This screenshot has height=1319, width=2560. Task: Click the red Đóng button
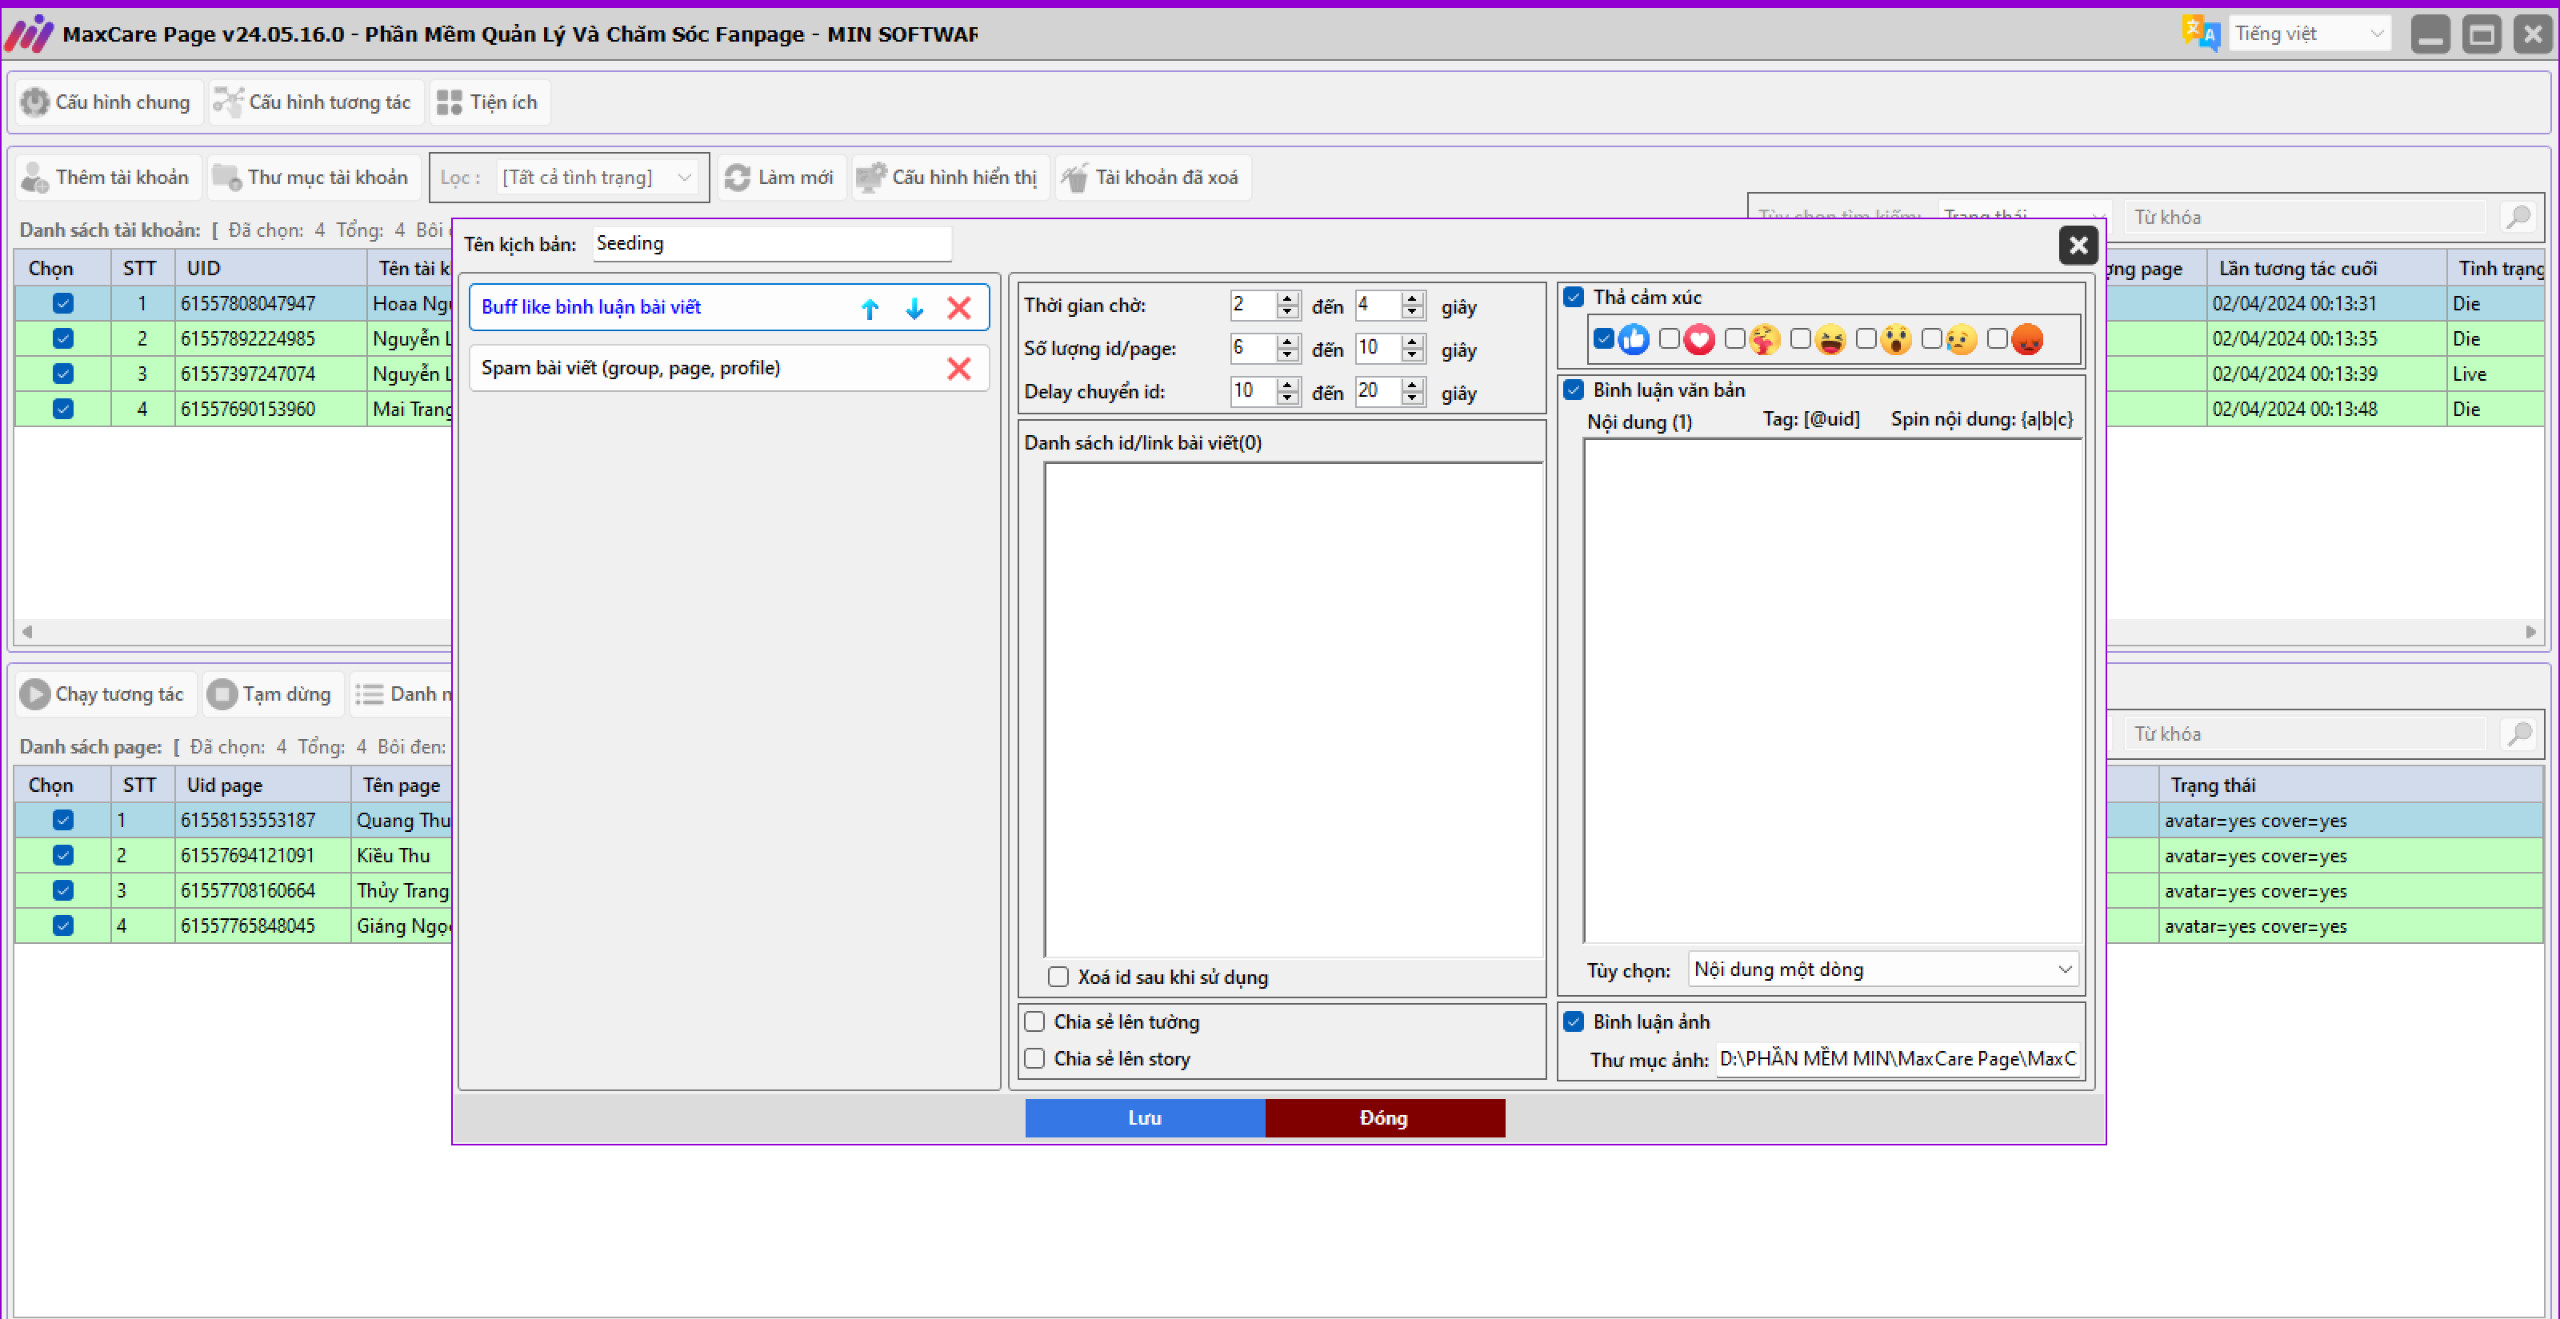[1384, 1118]
